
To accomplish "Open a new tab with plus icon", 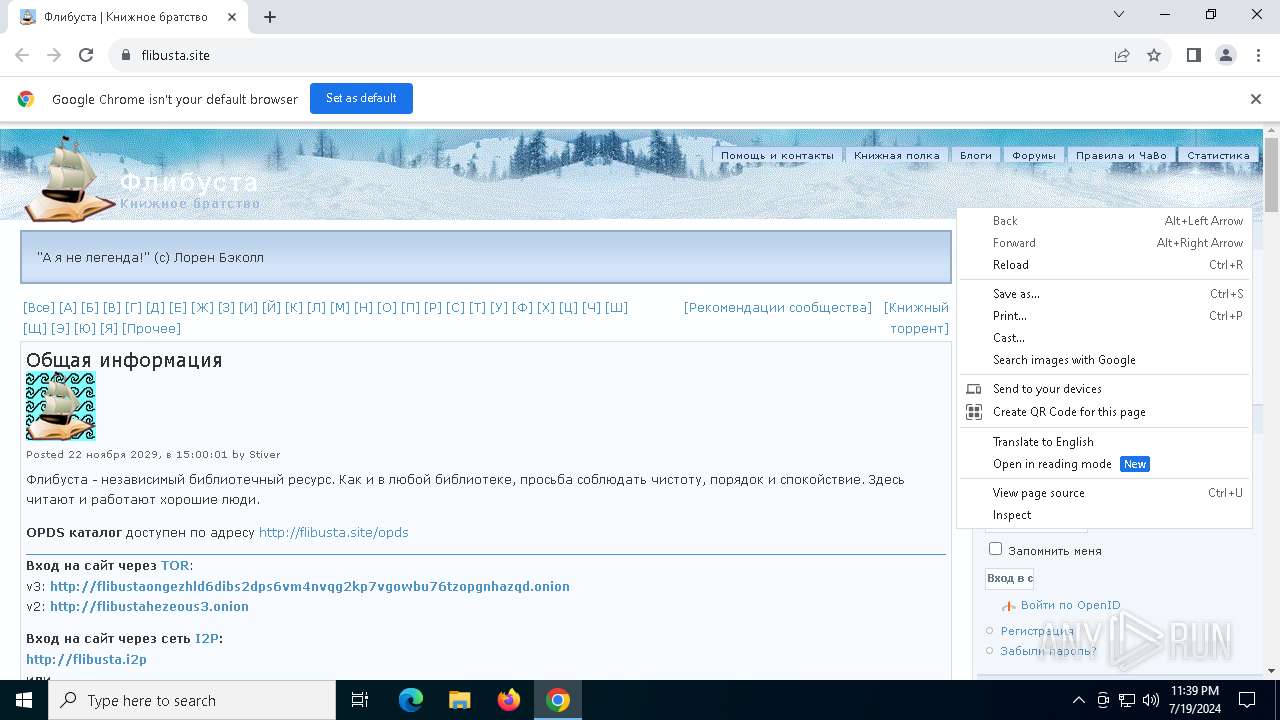I will click(270, 17).
